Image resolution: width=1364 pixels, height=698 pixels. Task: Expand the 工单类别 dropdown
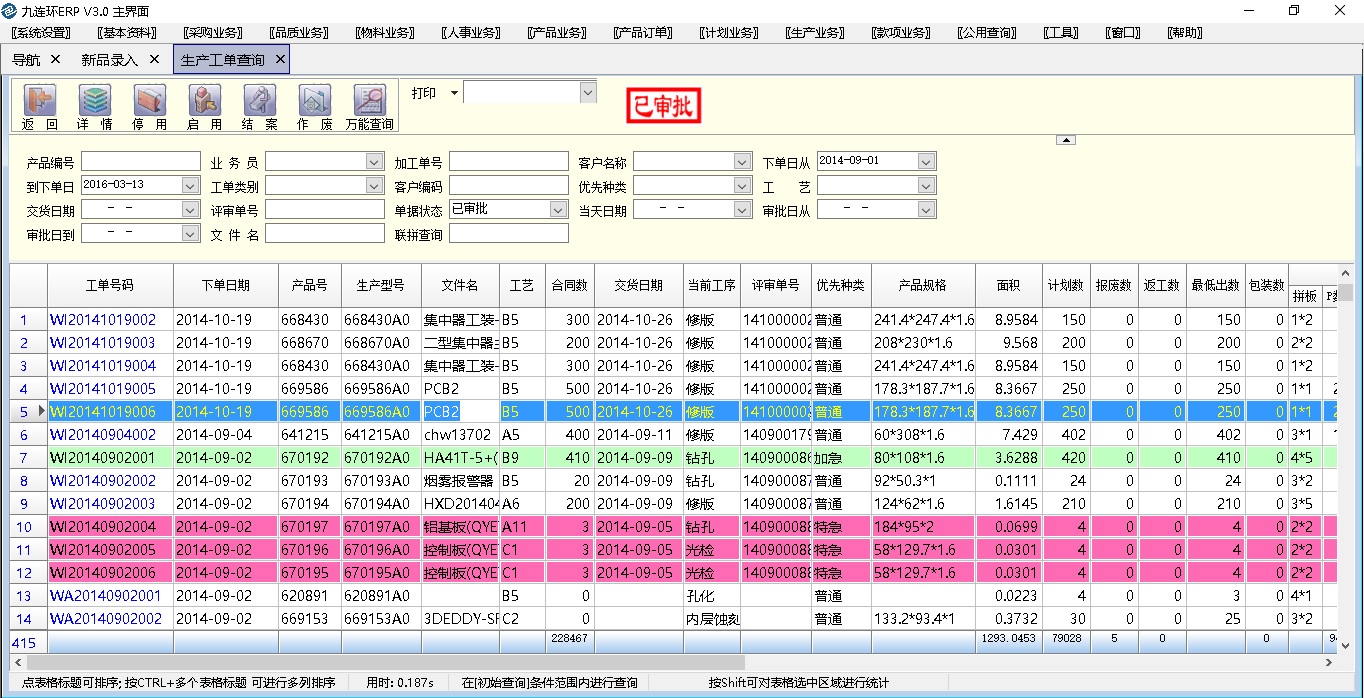[x=375, y=185]
